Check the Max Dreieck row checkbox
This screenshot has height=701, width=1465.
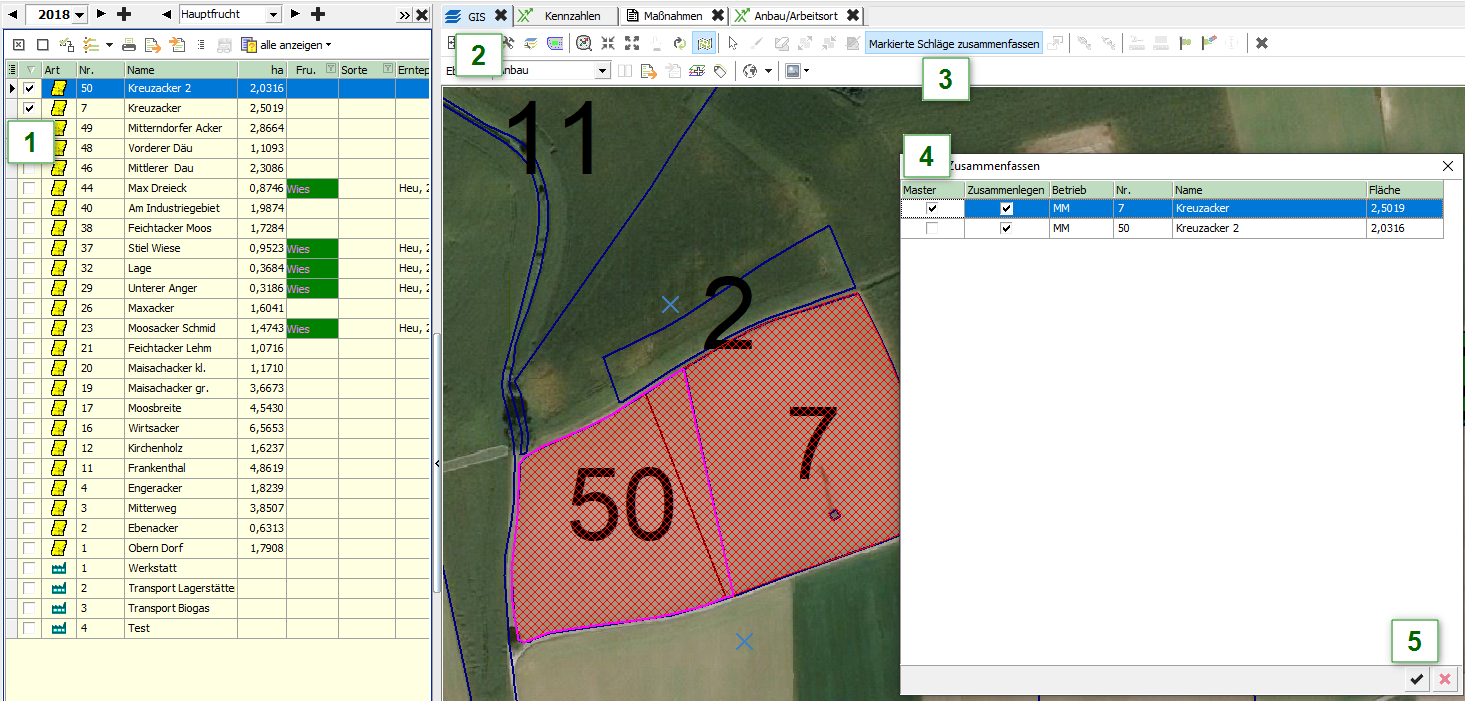[x=29, y=188]
